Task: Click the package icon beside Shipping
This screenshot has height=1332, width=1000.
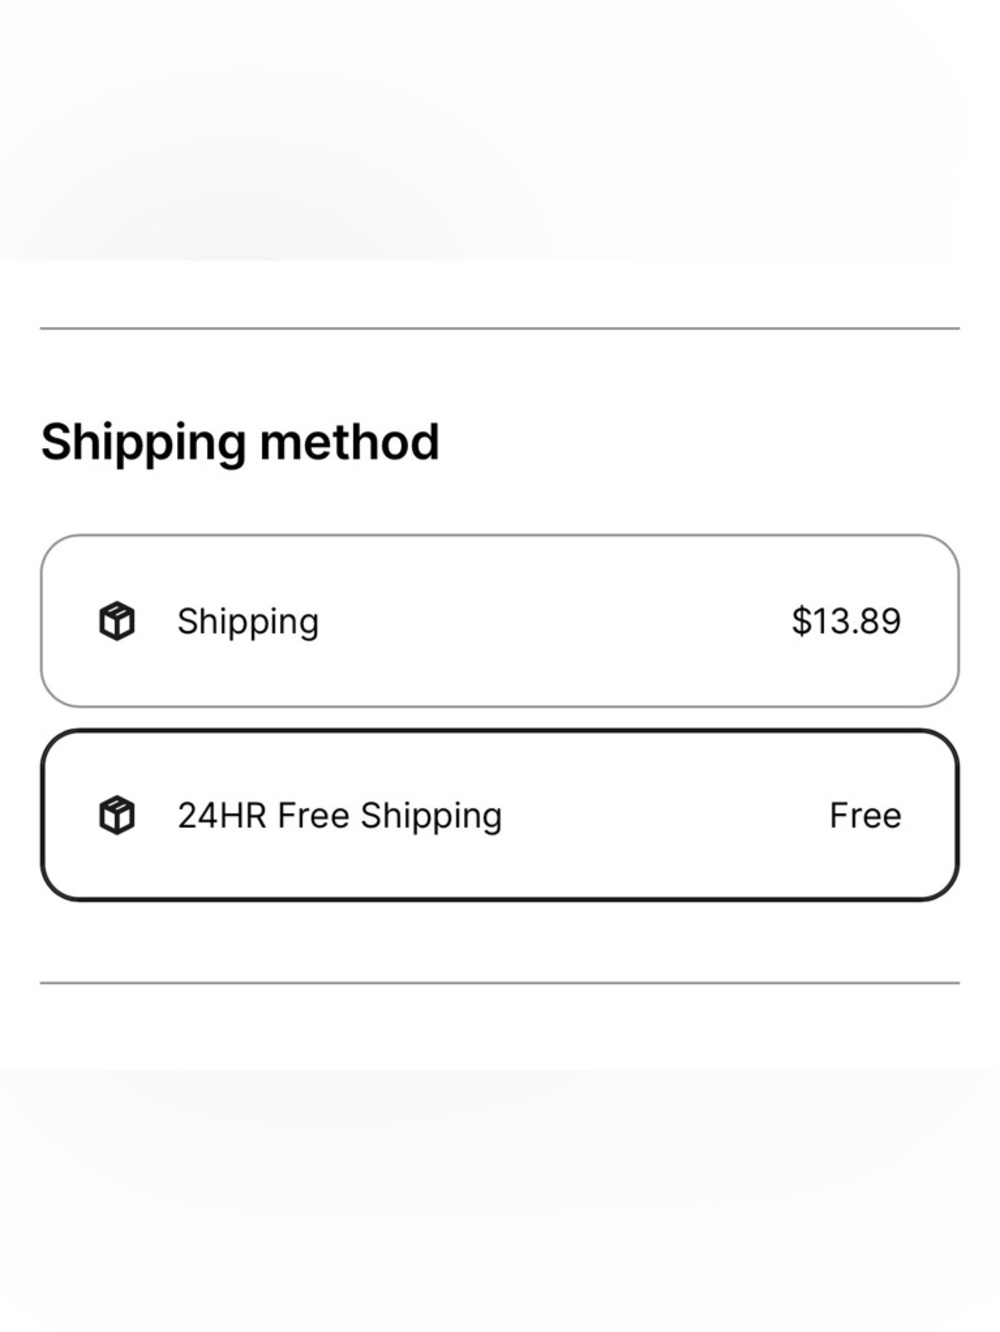Action: [x=117, y=620]
